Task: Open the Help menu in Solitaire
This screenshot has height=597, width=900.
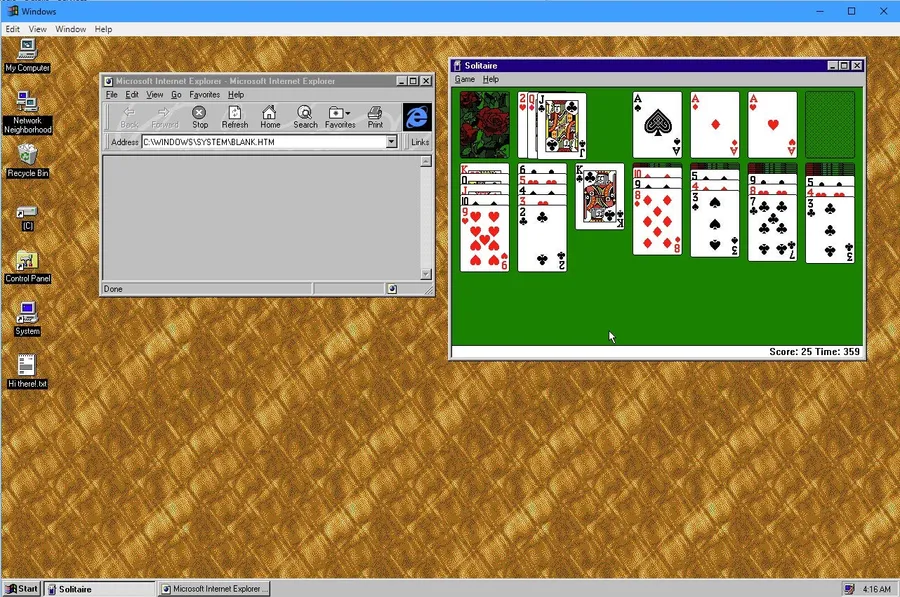Action: [x=491, y=79]
